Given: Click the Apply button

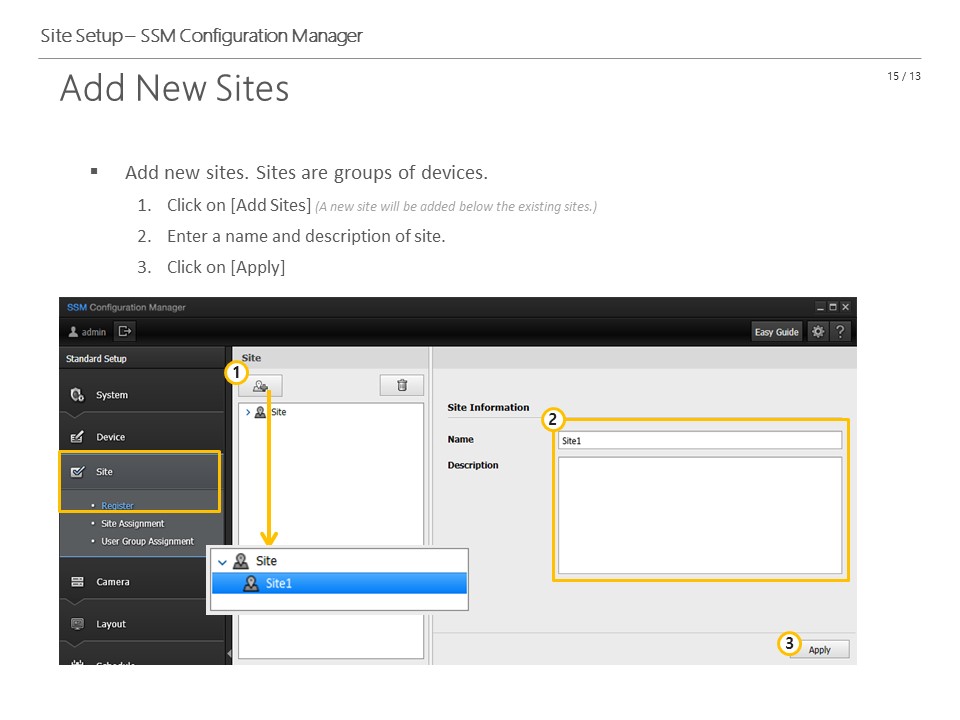Looking at the screenshot, I should pyautogui.click(x=819, y=650).
